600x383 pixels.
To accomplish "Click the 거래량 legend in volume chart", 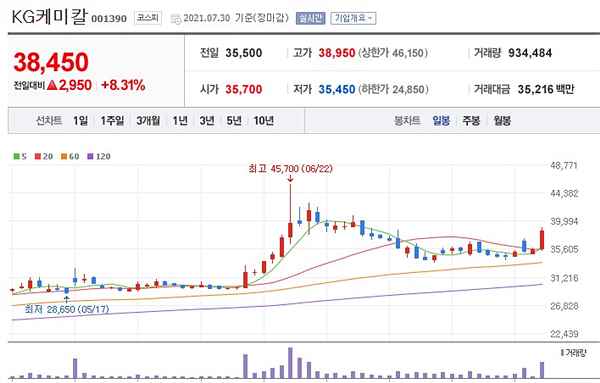I will click(573, 353).
